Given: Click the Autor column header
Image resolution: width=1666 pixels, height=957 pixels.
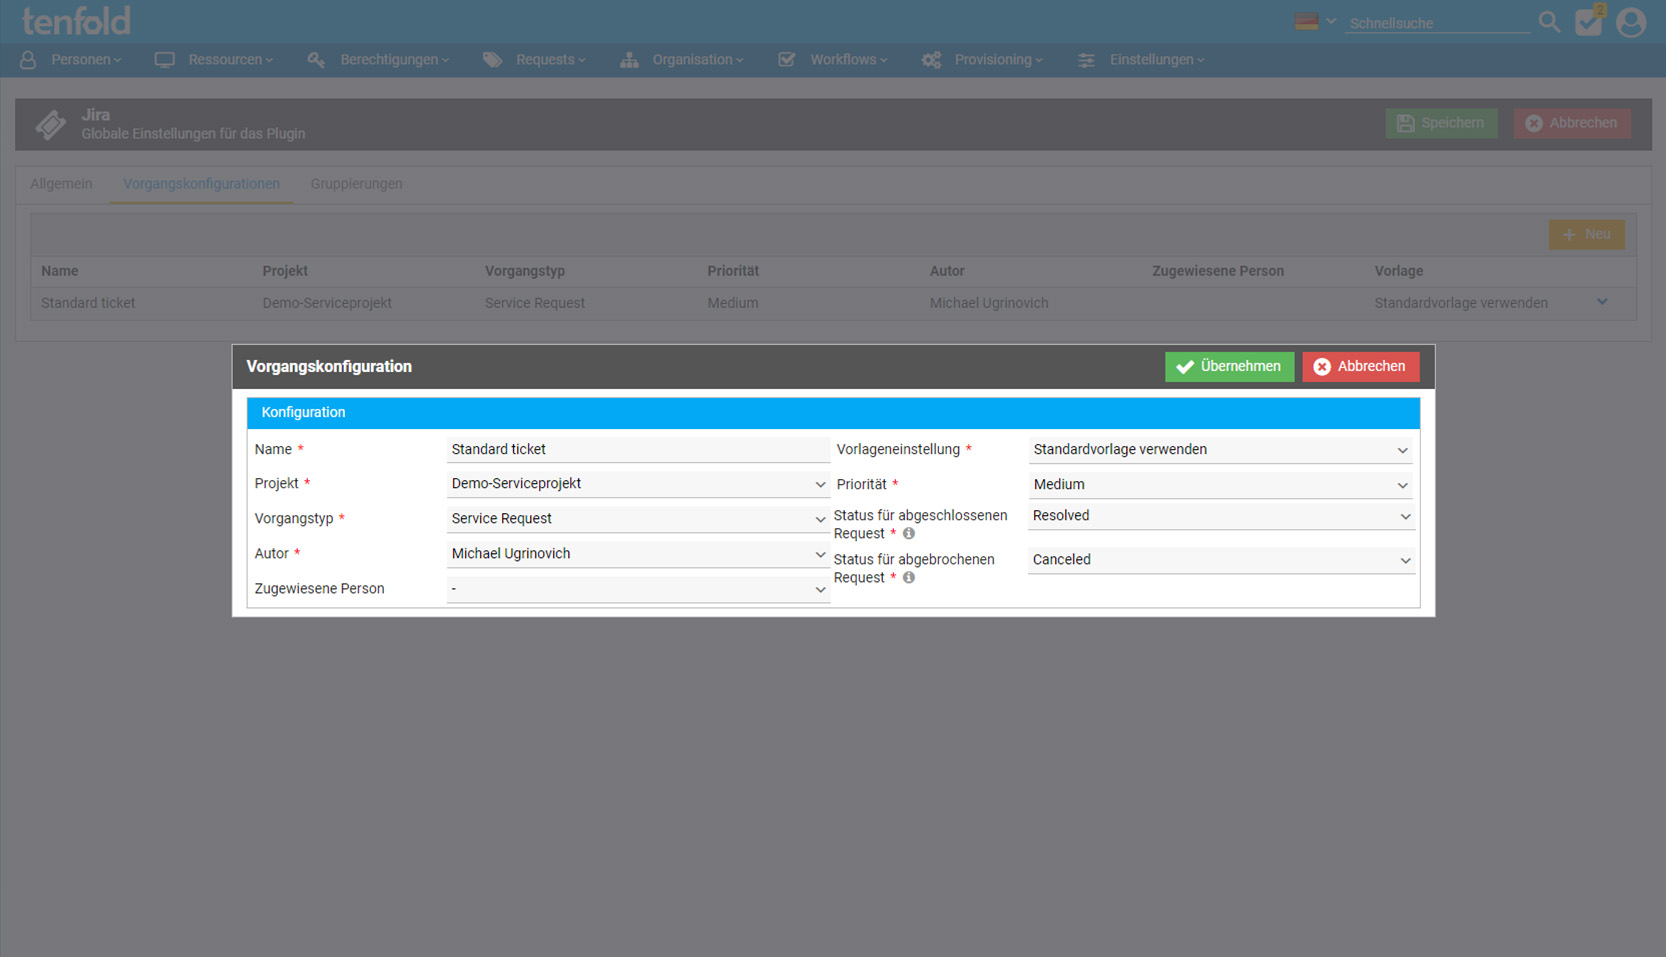Looking at the screenshot, I should tap(947, 271).
